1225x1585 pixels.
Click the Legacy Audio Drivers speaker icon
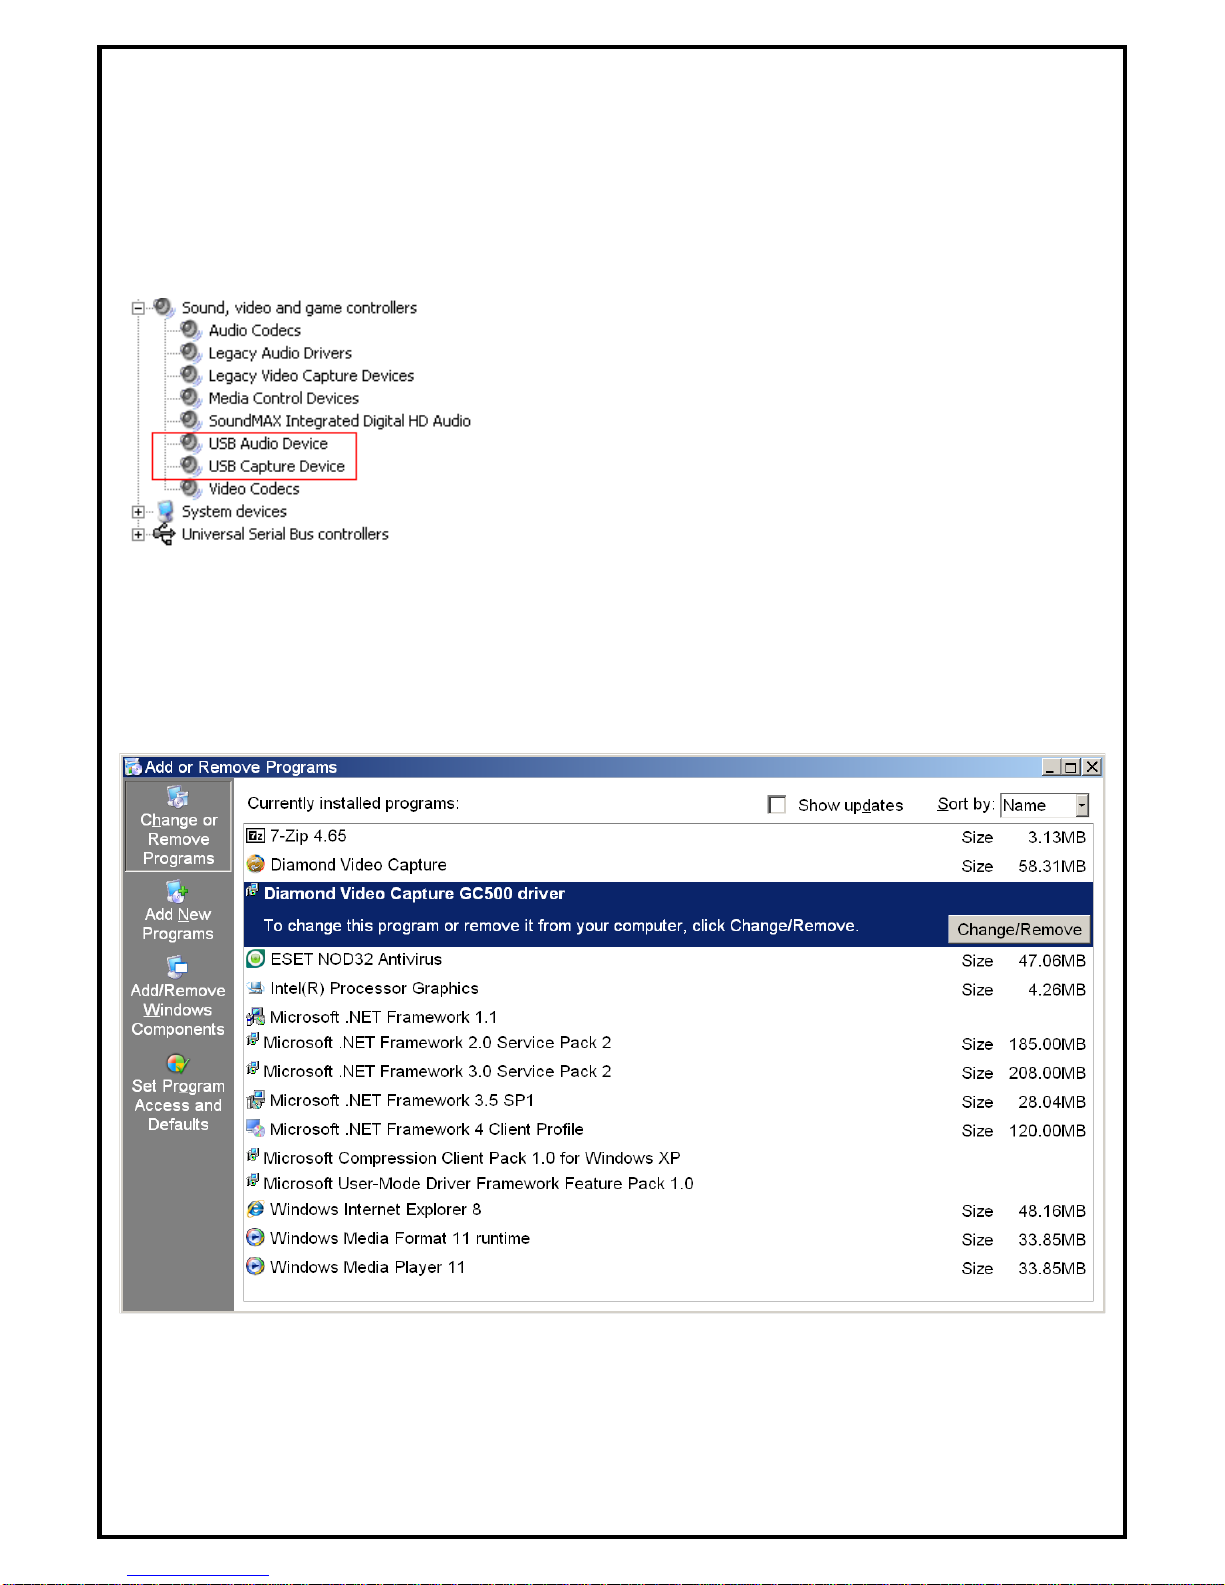pyautogui.click(x=191, y=353)
